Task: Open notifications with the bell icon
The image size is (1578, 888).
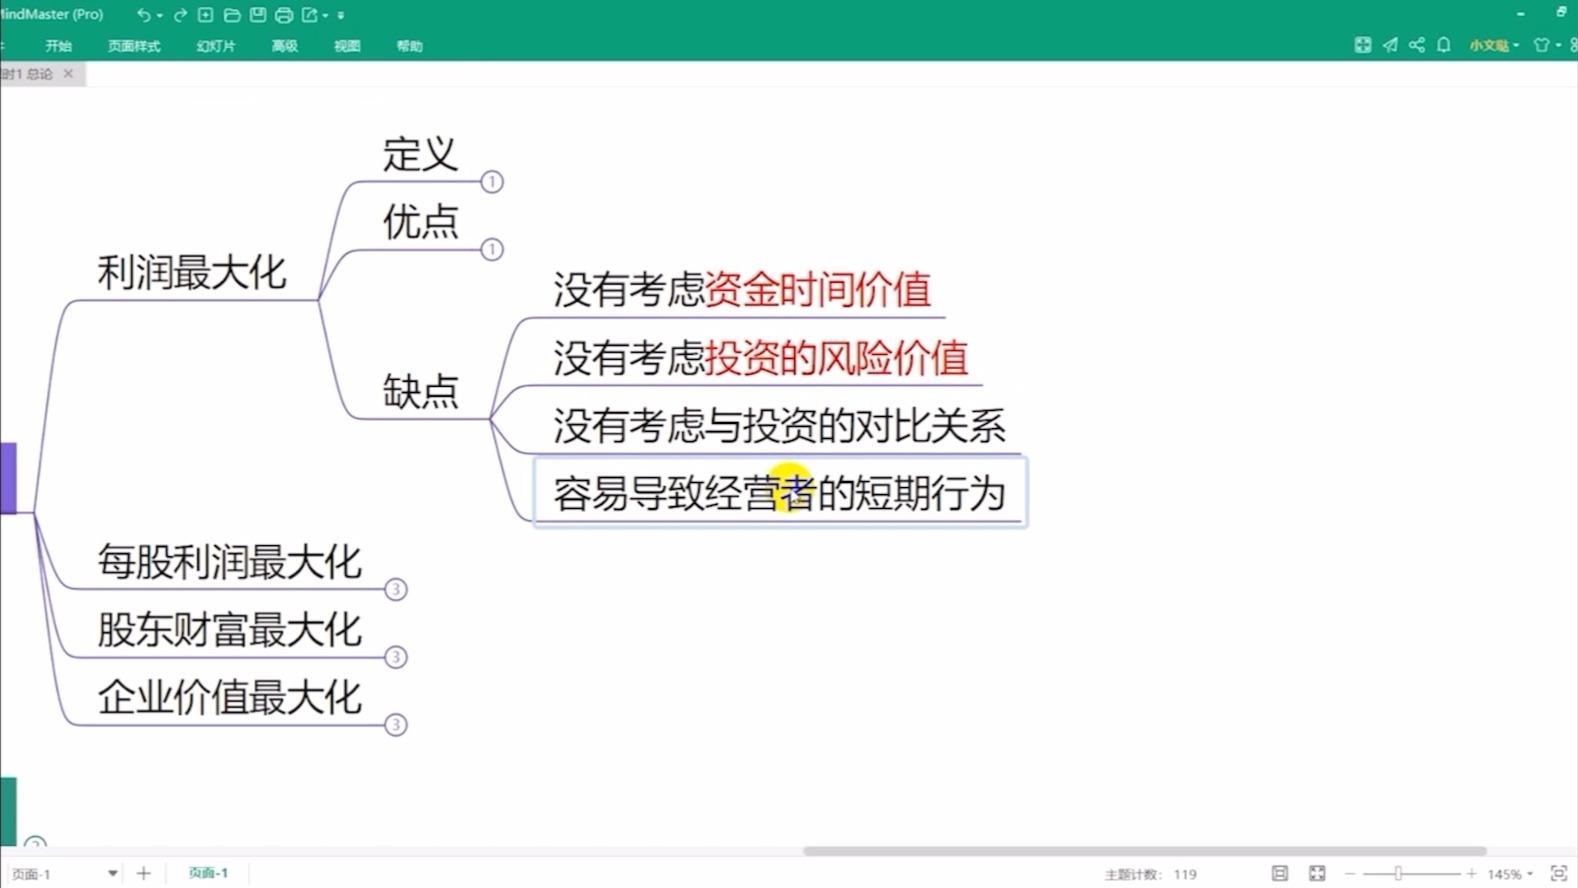Action: [1444, 45]
